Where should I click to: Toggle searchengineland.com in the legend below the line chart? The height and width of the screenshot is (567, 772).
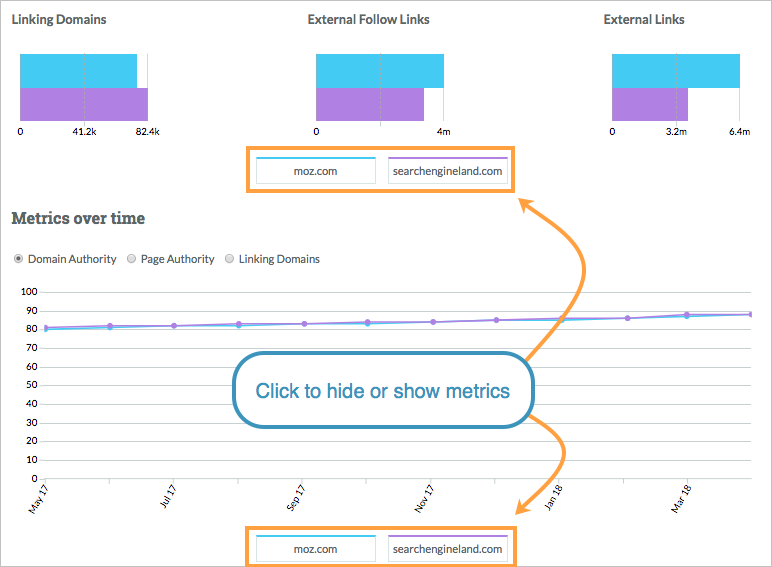pyautogui.click(x=448, y=549)
